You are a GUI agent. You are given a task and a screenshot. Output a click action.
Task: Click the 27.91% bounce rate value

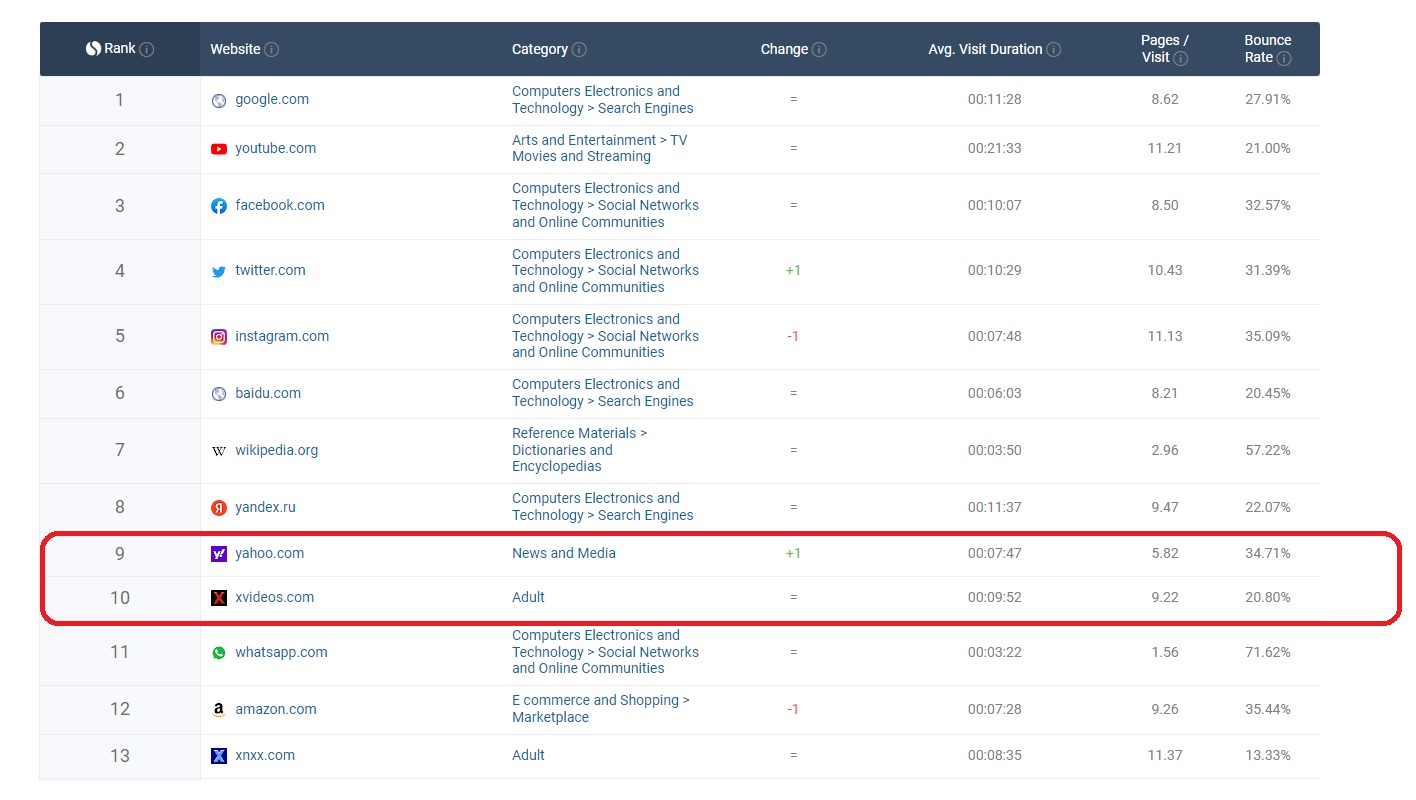point(1268,100)
